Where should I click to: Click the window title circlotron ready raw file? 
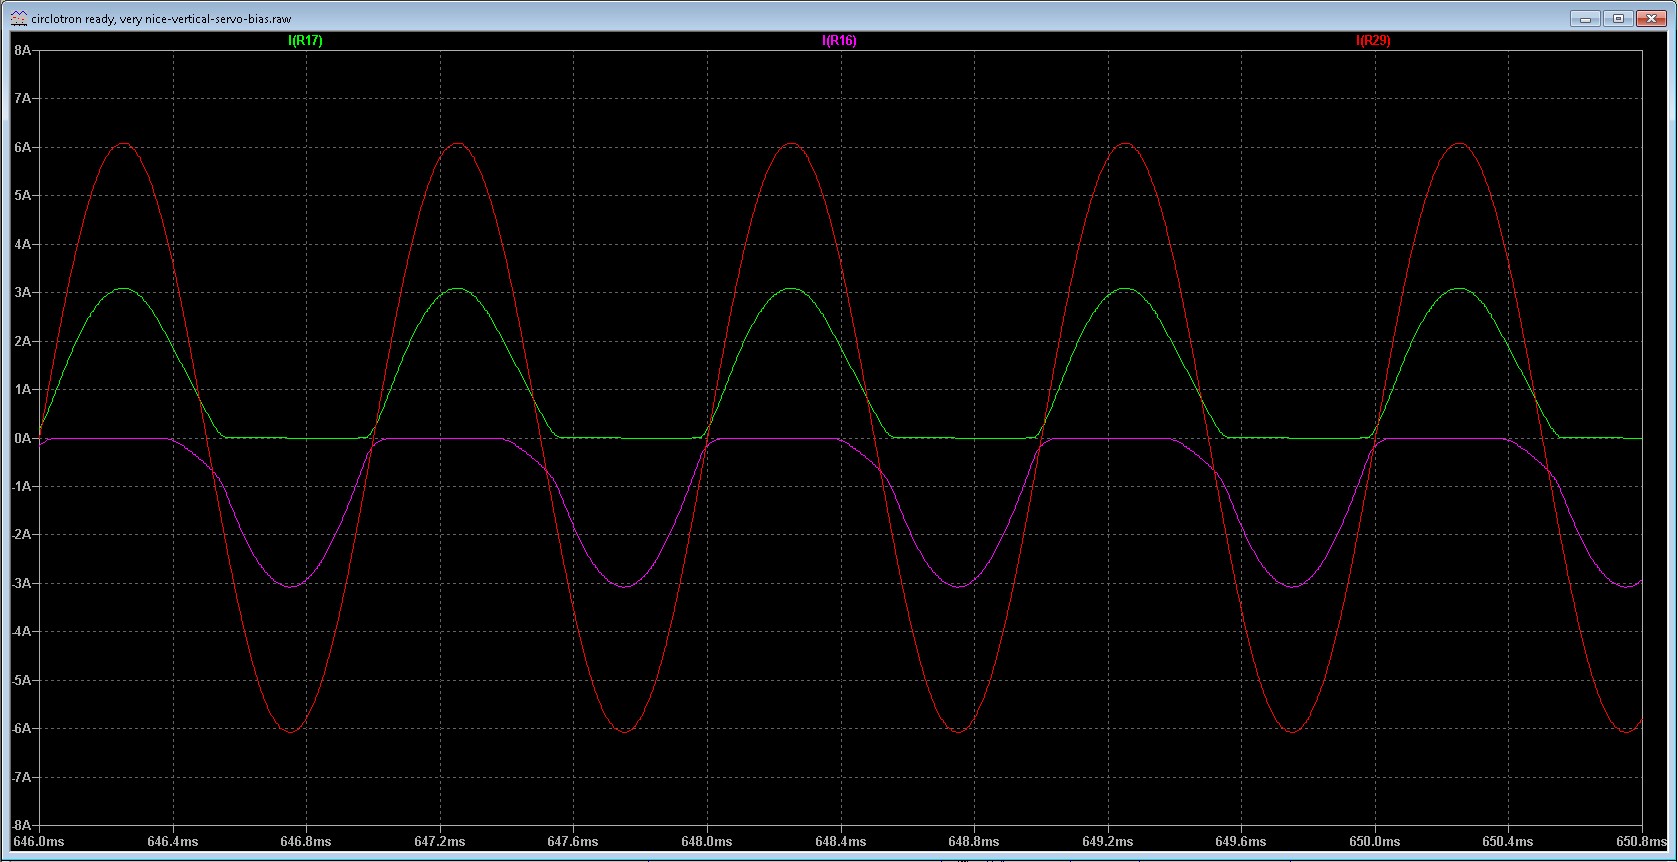[x=161, y=19]
